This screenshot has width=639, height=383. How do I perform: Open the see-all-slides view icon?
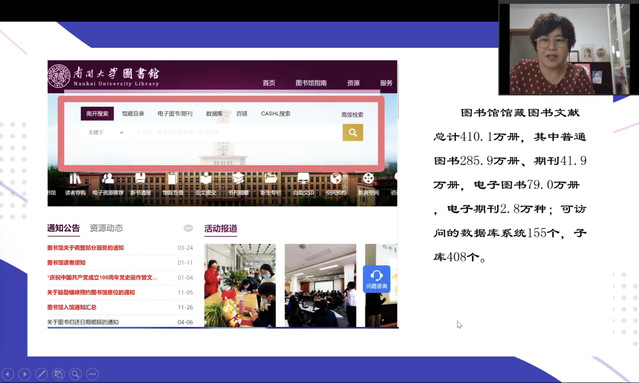pos(59,374)
